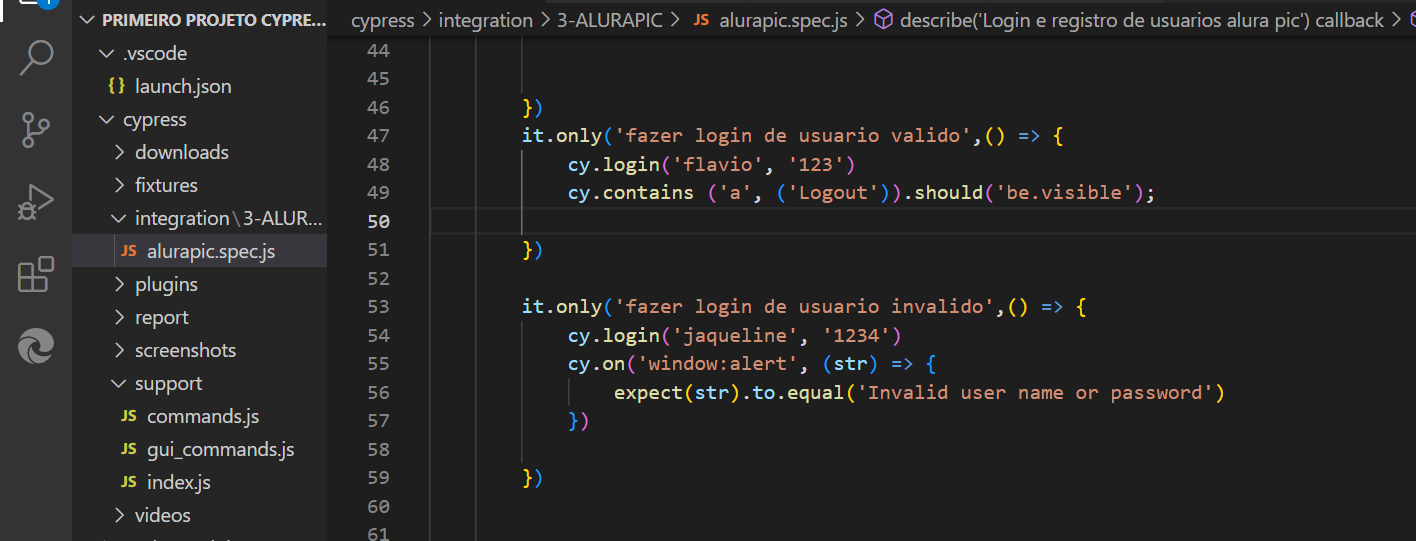Expand the videos folder

pyautogui.click(x=120, y=515)
